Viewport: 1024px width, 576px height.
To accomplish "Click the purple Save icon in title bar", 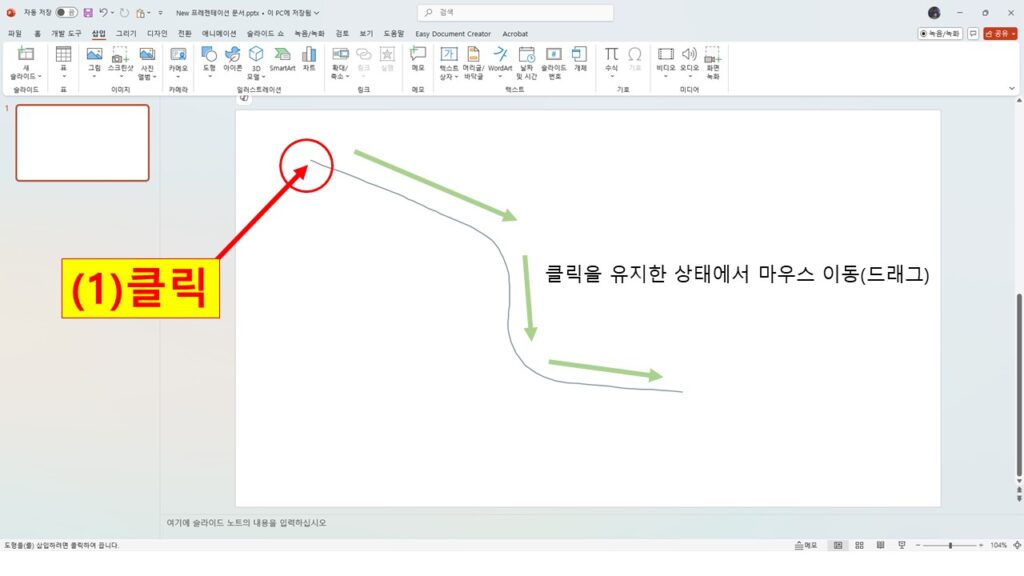I will tap(88, 12).
